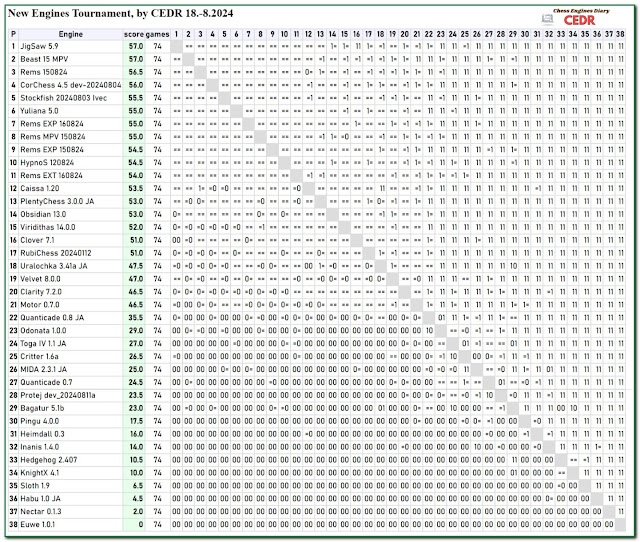This screenshot has height=542, width=640.
Task: Click the P column header
Action: coord(13,34)
